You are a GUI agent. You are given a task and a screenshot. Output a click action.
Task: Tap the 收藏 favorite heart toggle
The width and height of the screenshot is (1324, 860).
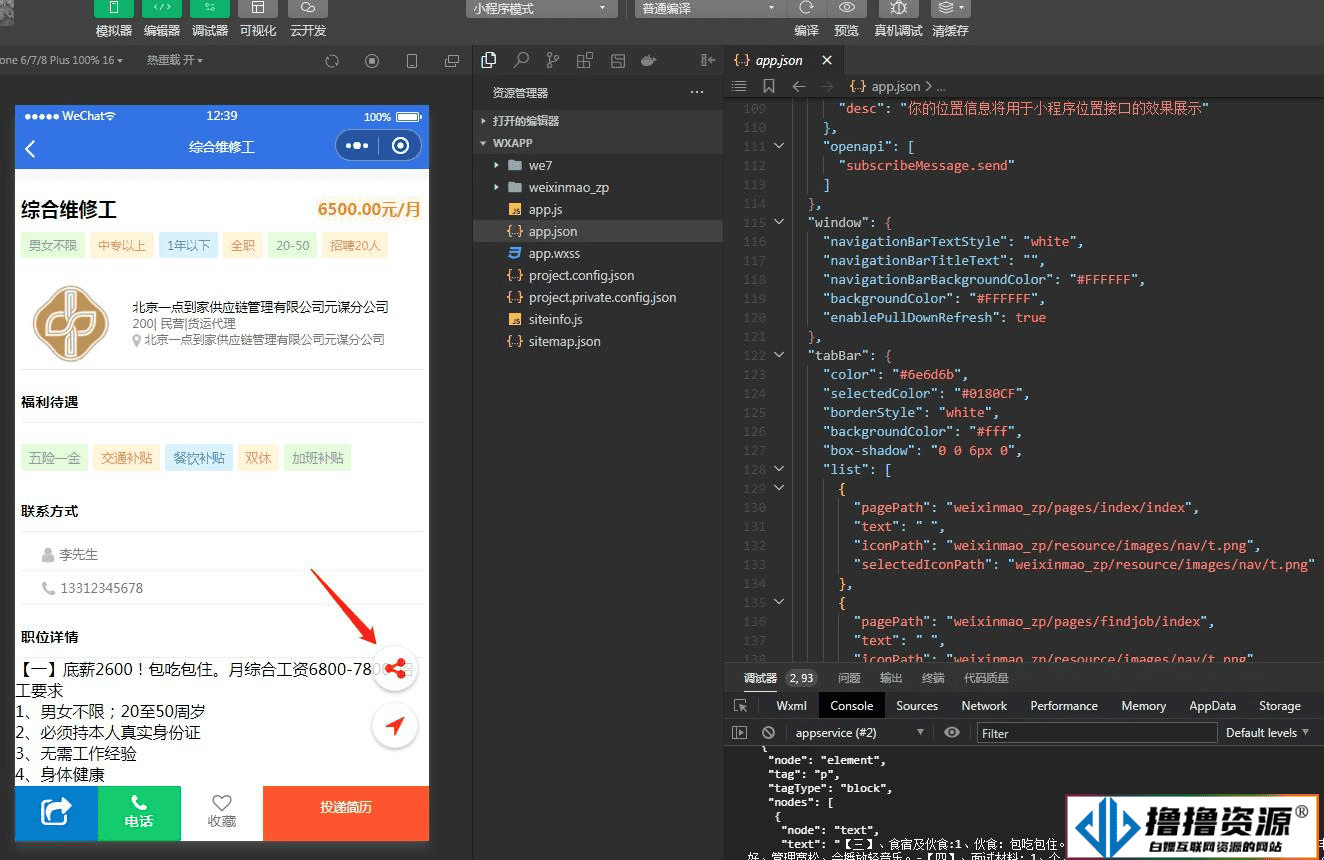tap(222, 812)
